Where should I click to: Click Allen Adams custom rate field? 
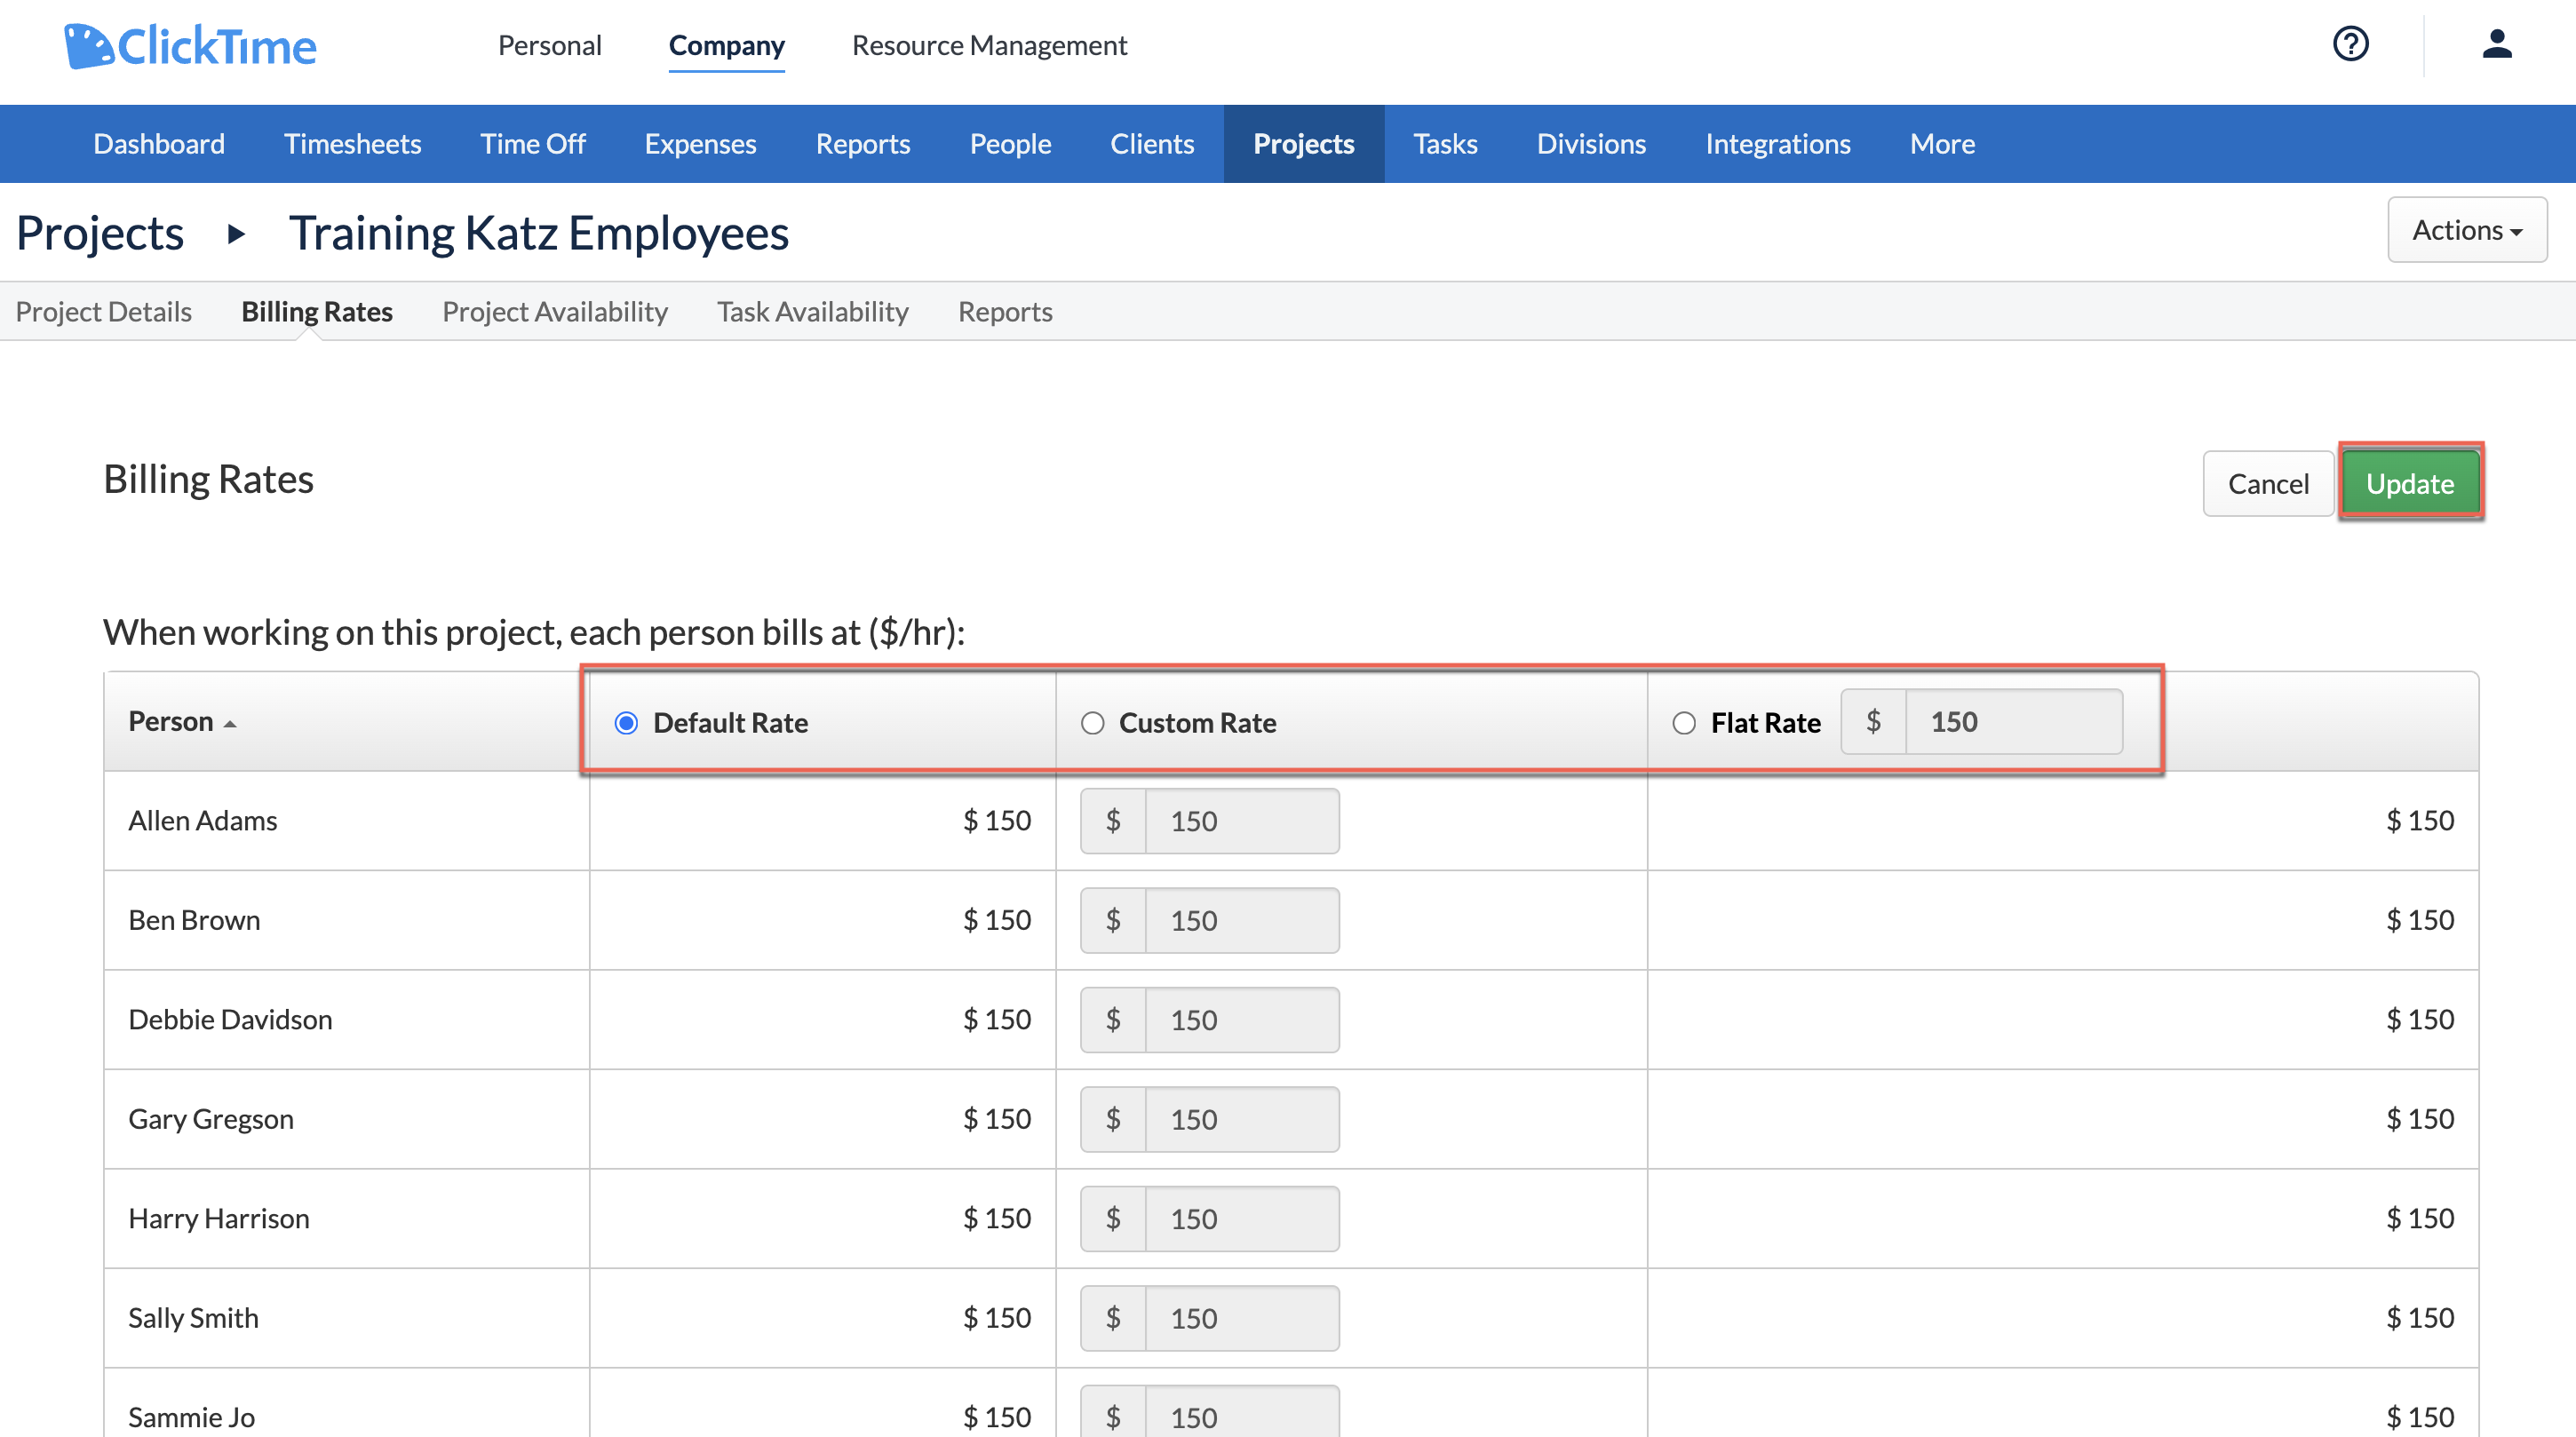(1241, 821)
